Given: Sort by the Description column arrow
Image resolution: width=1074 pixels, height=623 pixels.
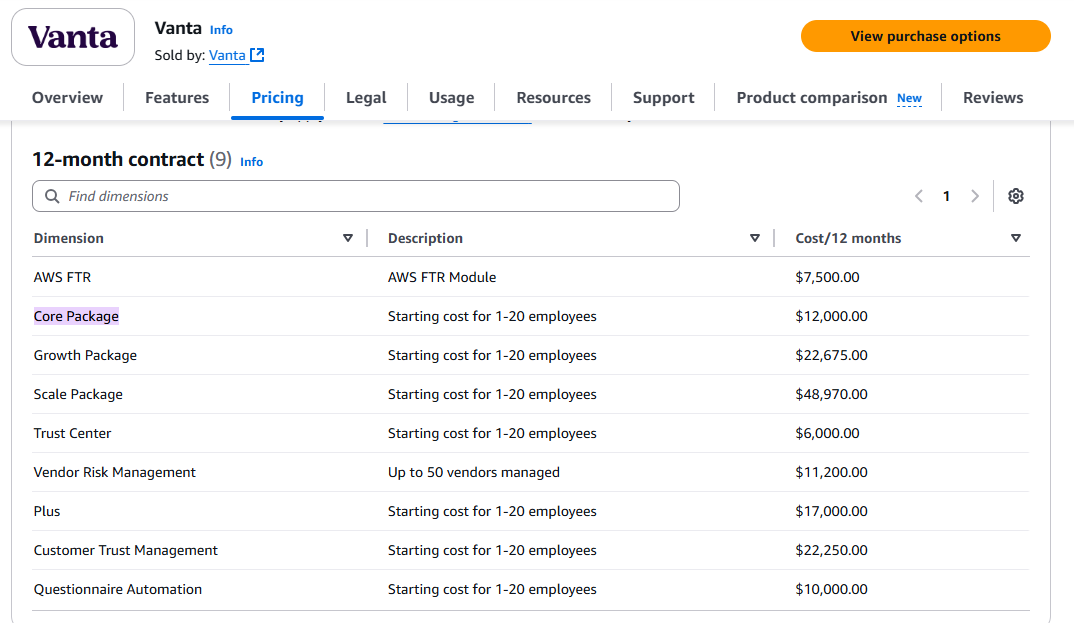Looking at the screenshot, I should tap(755, 238).
